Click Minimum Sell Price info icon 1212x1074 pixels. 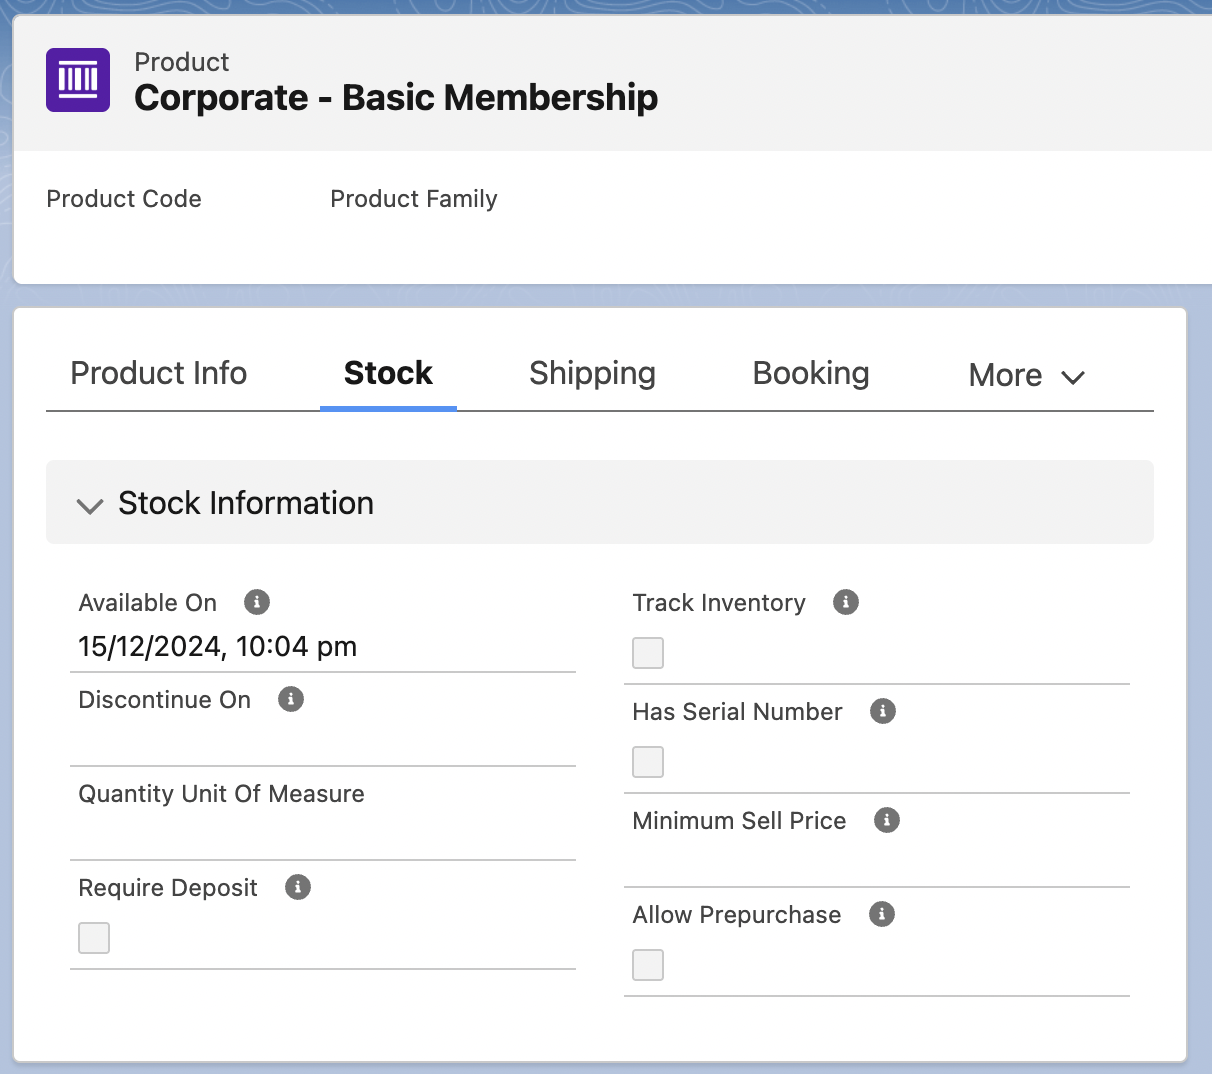point(887,820)
